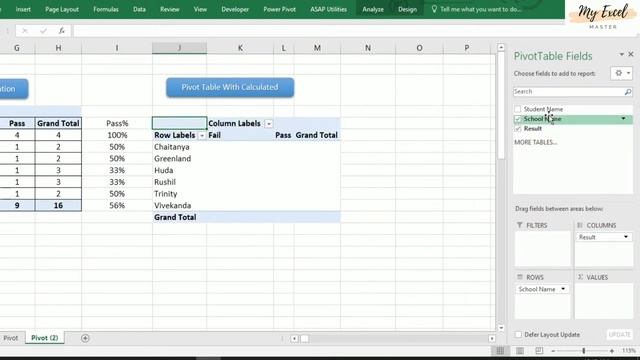640x360 pixels.
Task: Open the ASAP Utilities ribbon tab
Action: [329, 9]
